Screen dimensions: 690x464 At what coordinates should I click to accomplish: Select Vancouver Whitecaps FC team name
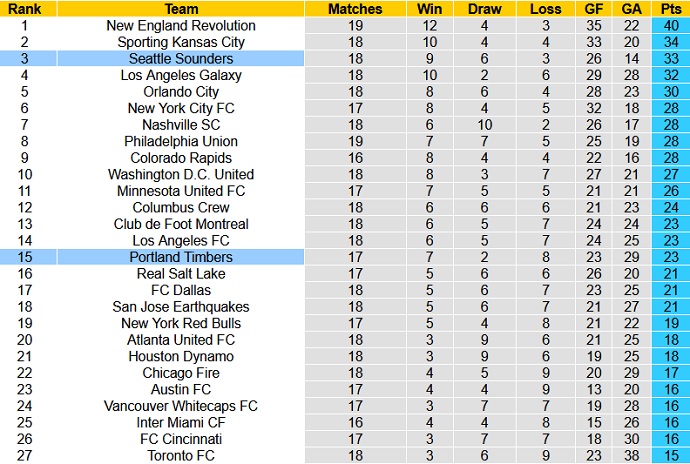(x=181, y=406)
